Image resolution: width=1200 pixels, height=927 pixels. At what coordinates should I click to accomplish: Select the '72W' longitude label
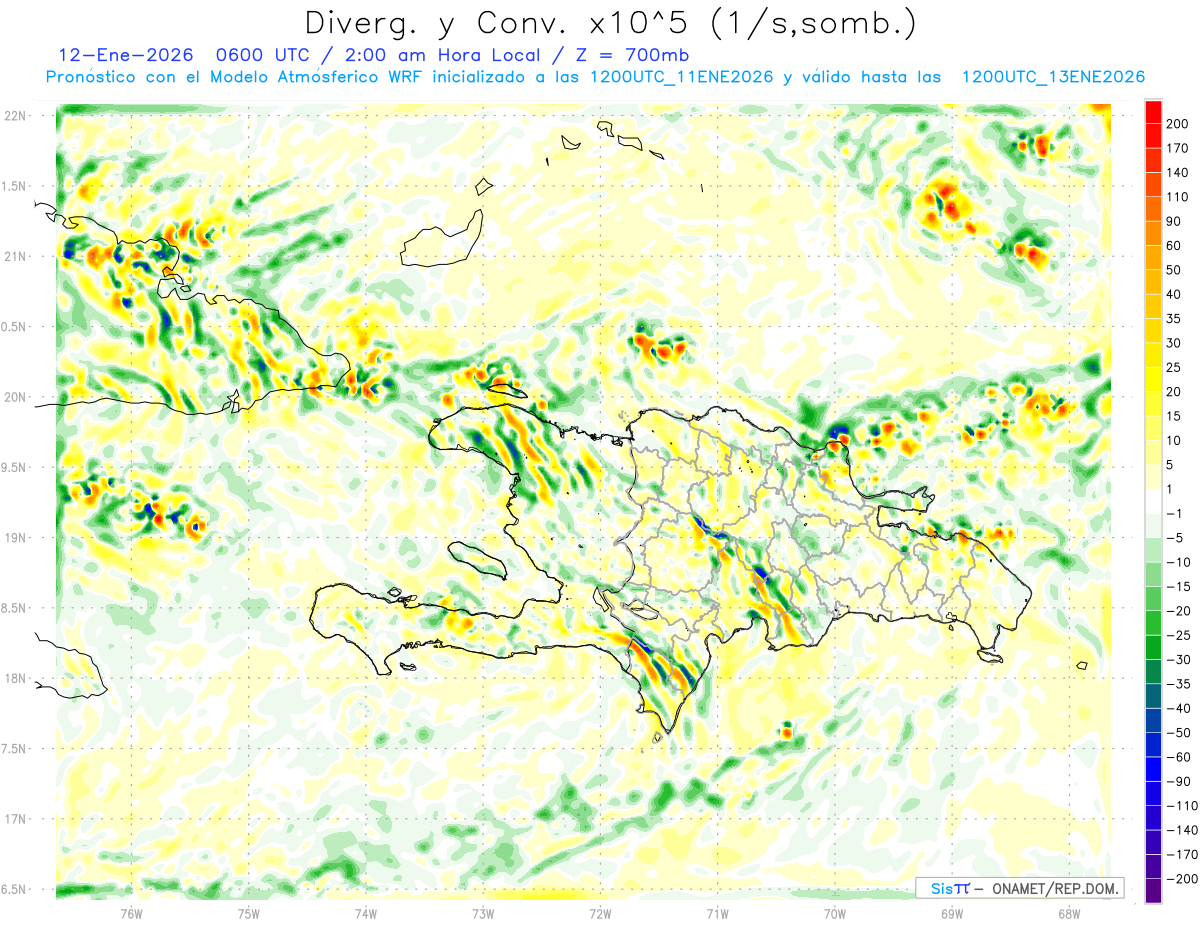600,913
